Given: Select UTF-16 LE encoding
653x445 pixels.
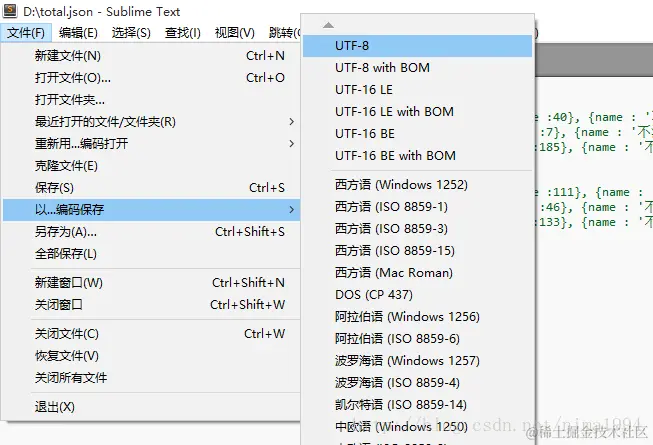Looking at the screenshot, I should click(x=417, y=89).
